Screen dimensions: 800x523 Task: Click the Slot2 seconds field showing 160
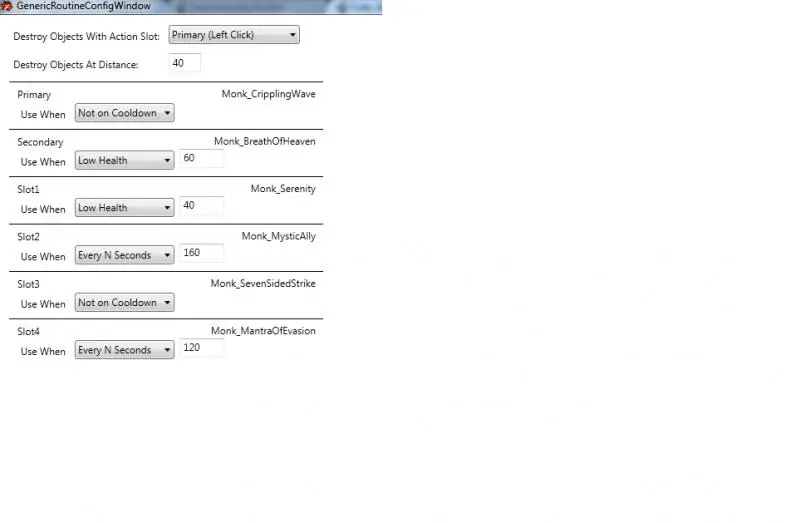201,253
